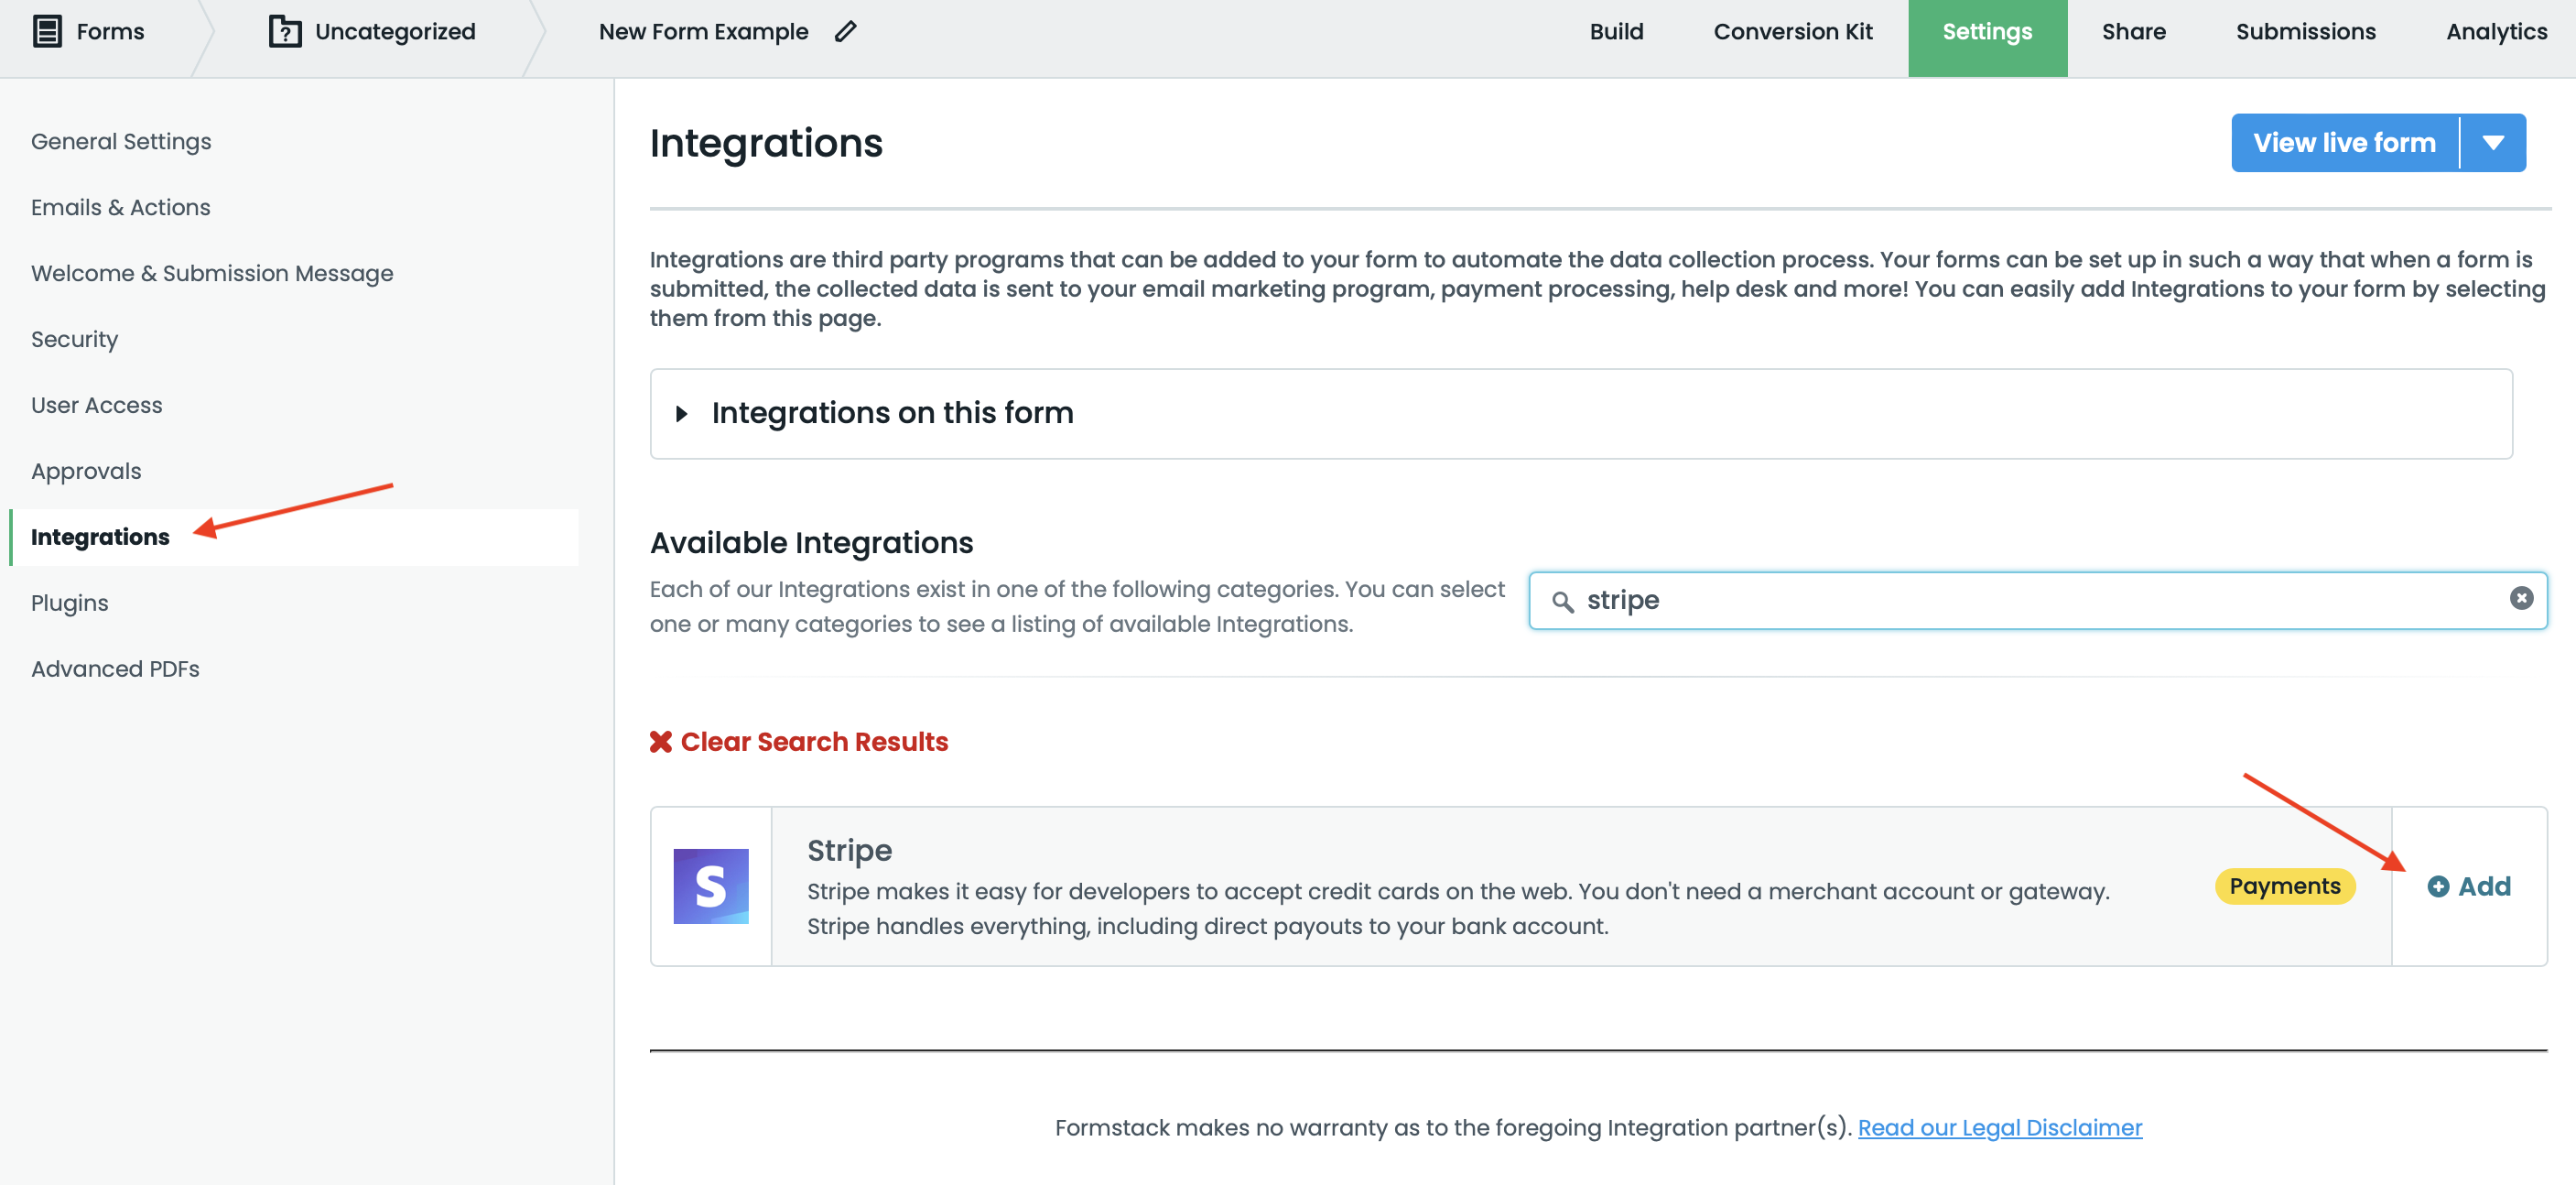The height and width of the screenshot is (1185, 2576).
Task: Switch to the Build tab
Action: 1616,31
